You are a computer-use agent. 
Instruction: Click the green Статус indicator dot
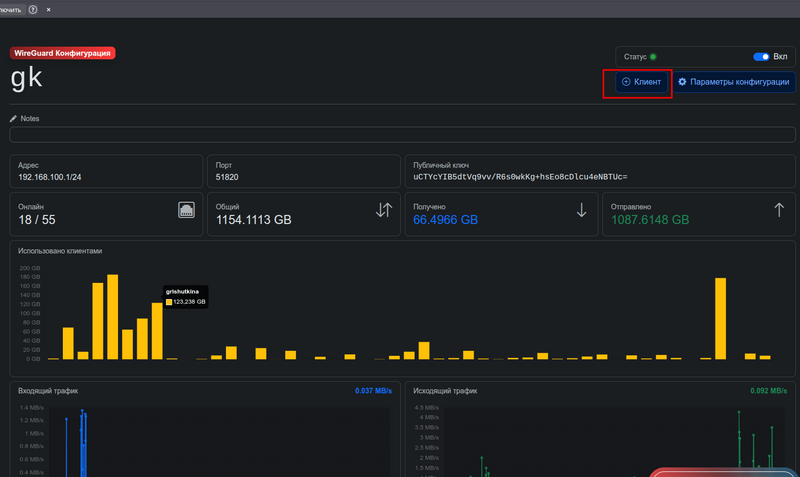[653, 57]
